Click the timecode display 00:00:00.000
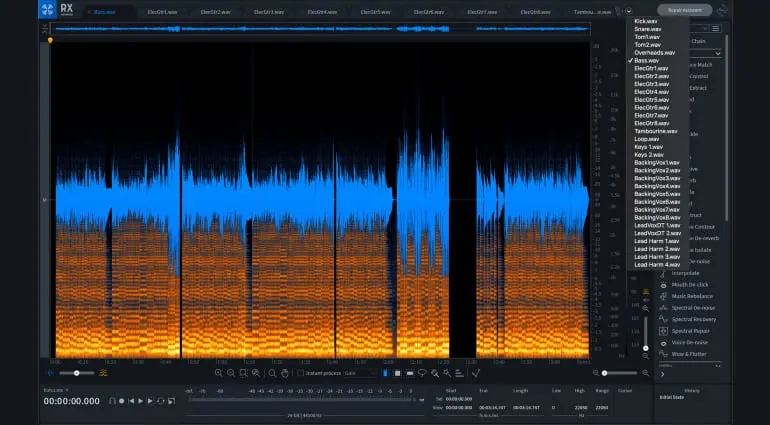770x425 pixels. pos(71,400)
